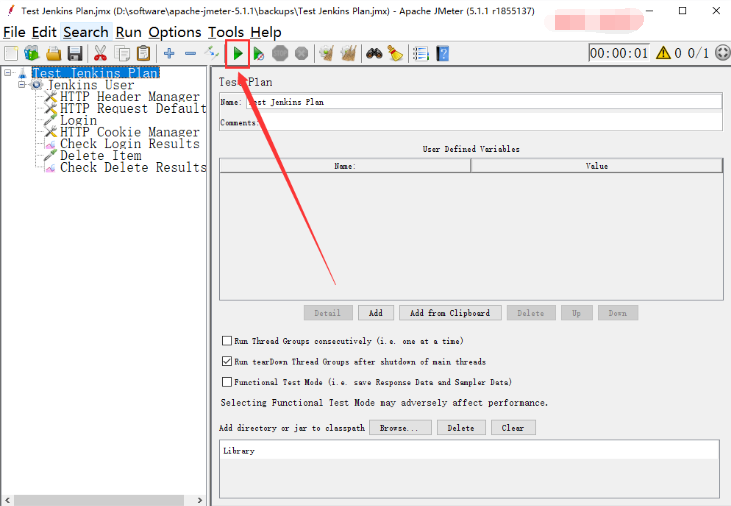The height and width of the screenshot is (506, 731).
Task: Click the remote engine status icon
Action: 723,53
